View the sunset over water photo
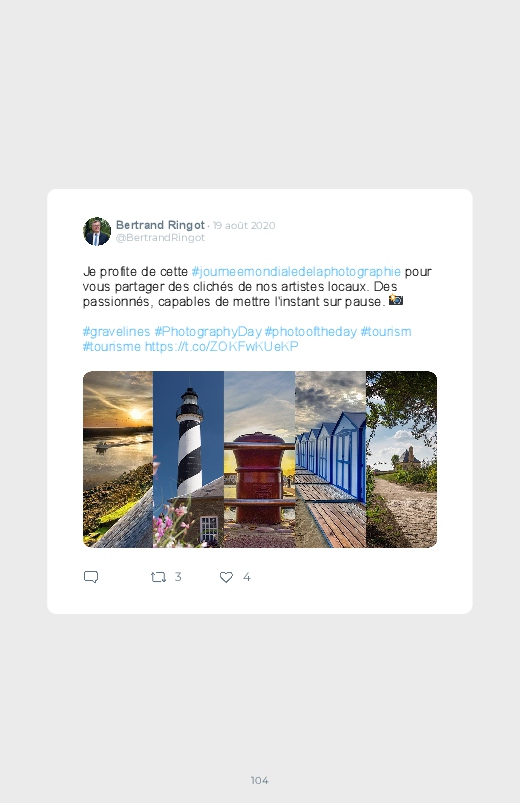This screenshot has width=520, height=803. pyautogui.click(x=118, y=459)
